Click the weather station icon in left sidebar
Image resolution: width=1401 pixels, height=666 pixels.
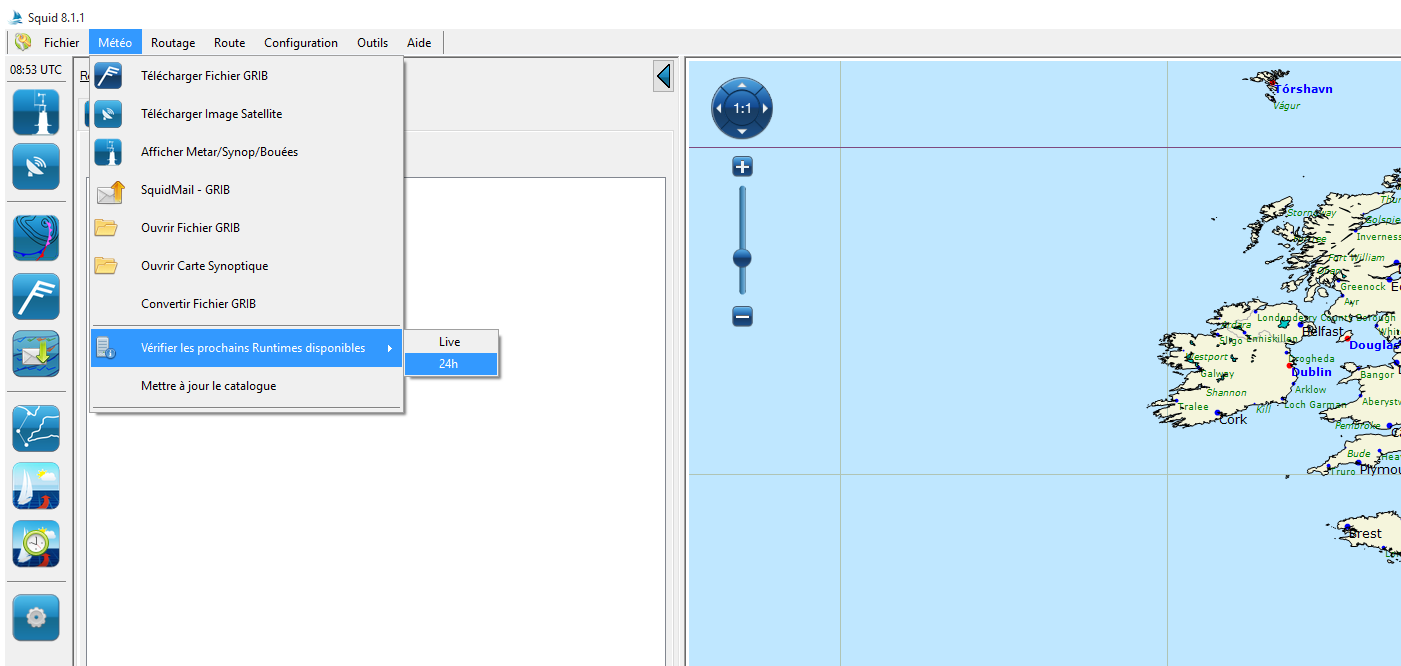[x=36, y=112]
